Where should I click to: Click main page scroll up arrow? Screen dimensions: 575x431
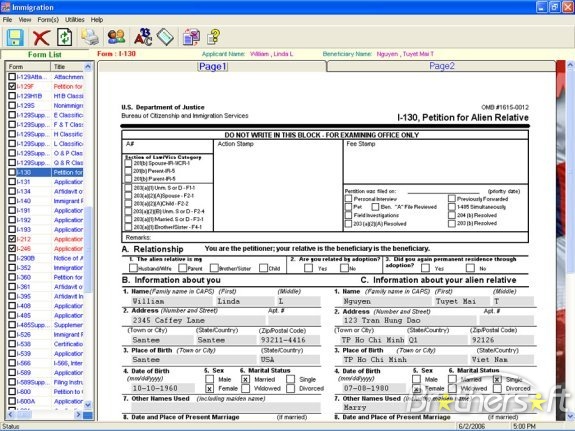pos(570,65)
